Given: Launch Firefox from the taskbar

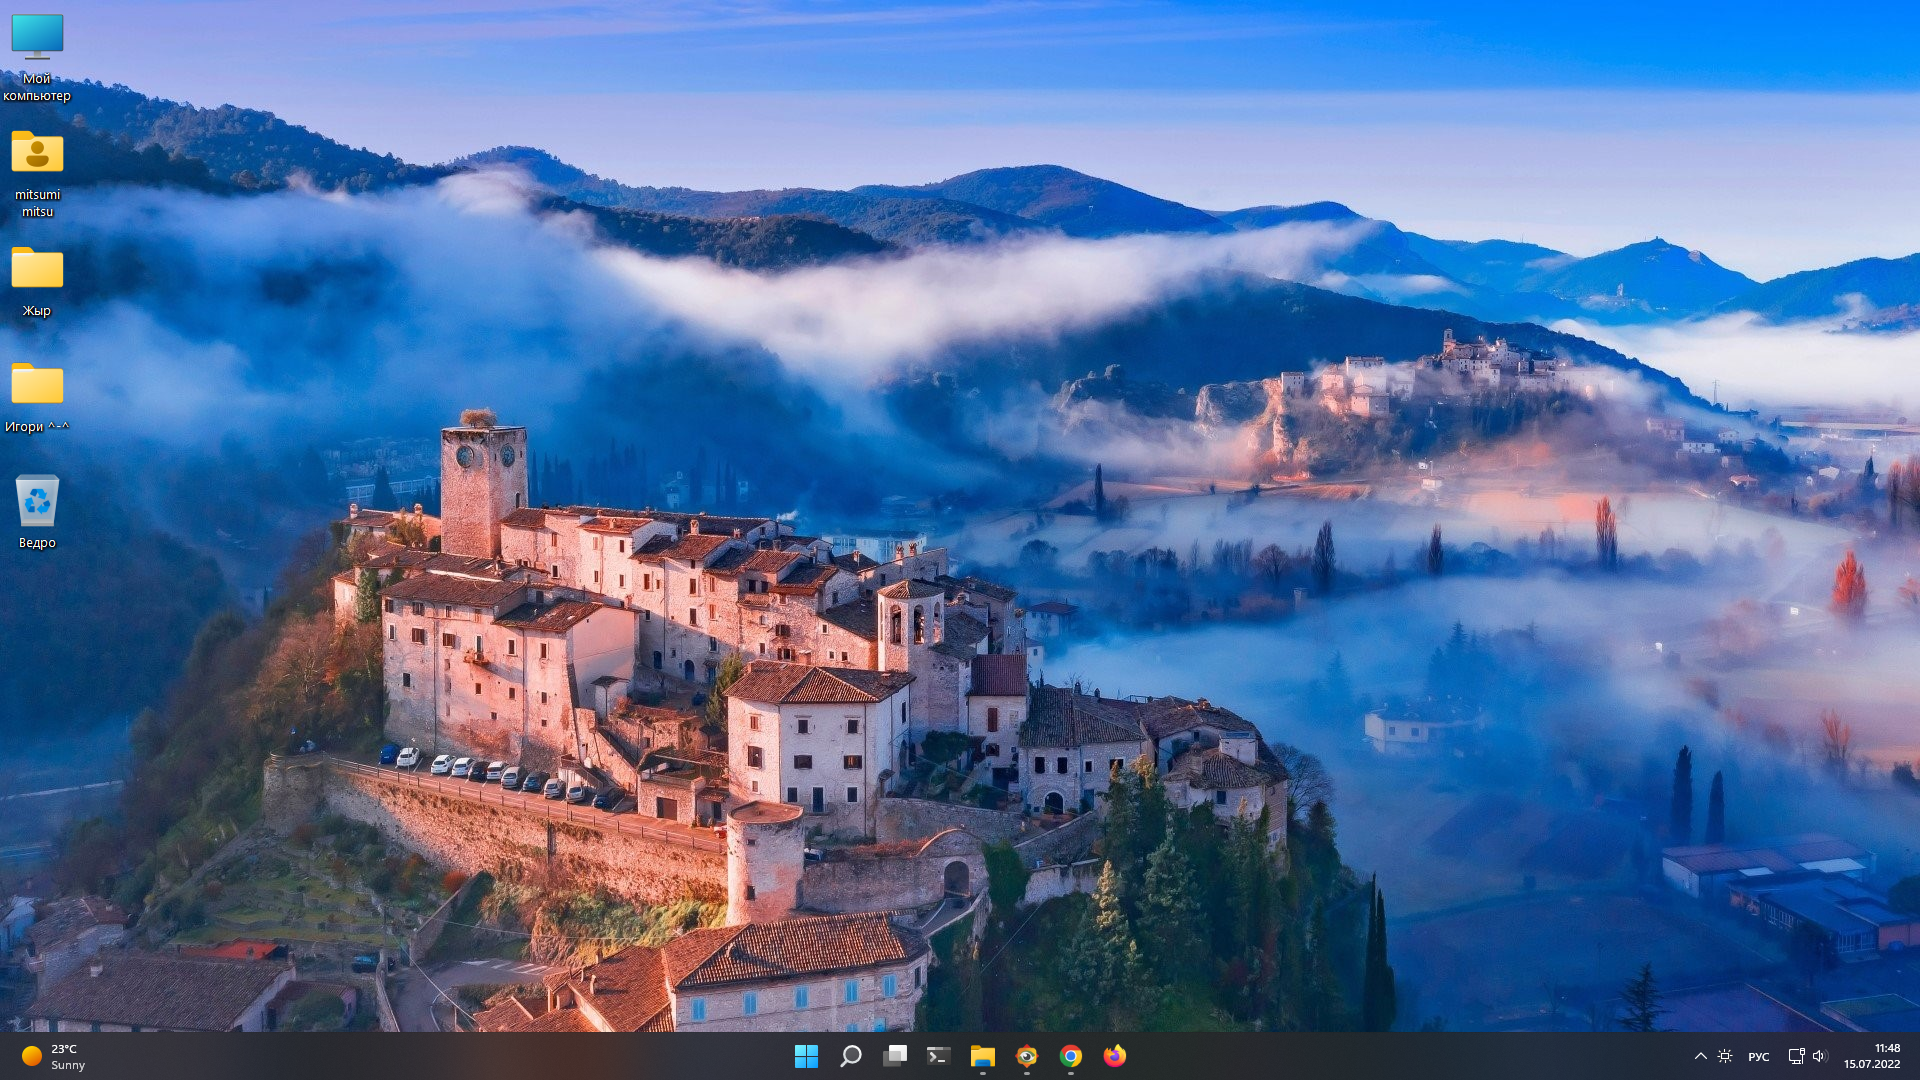Looking at the screenshot, I should (x=1114, y=1056).
